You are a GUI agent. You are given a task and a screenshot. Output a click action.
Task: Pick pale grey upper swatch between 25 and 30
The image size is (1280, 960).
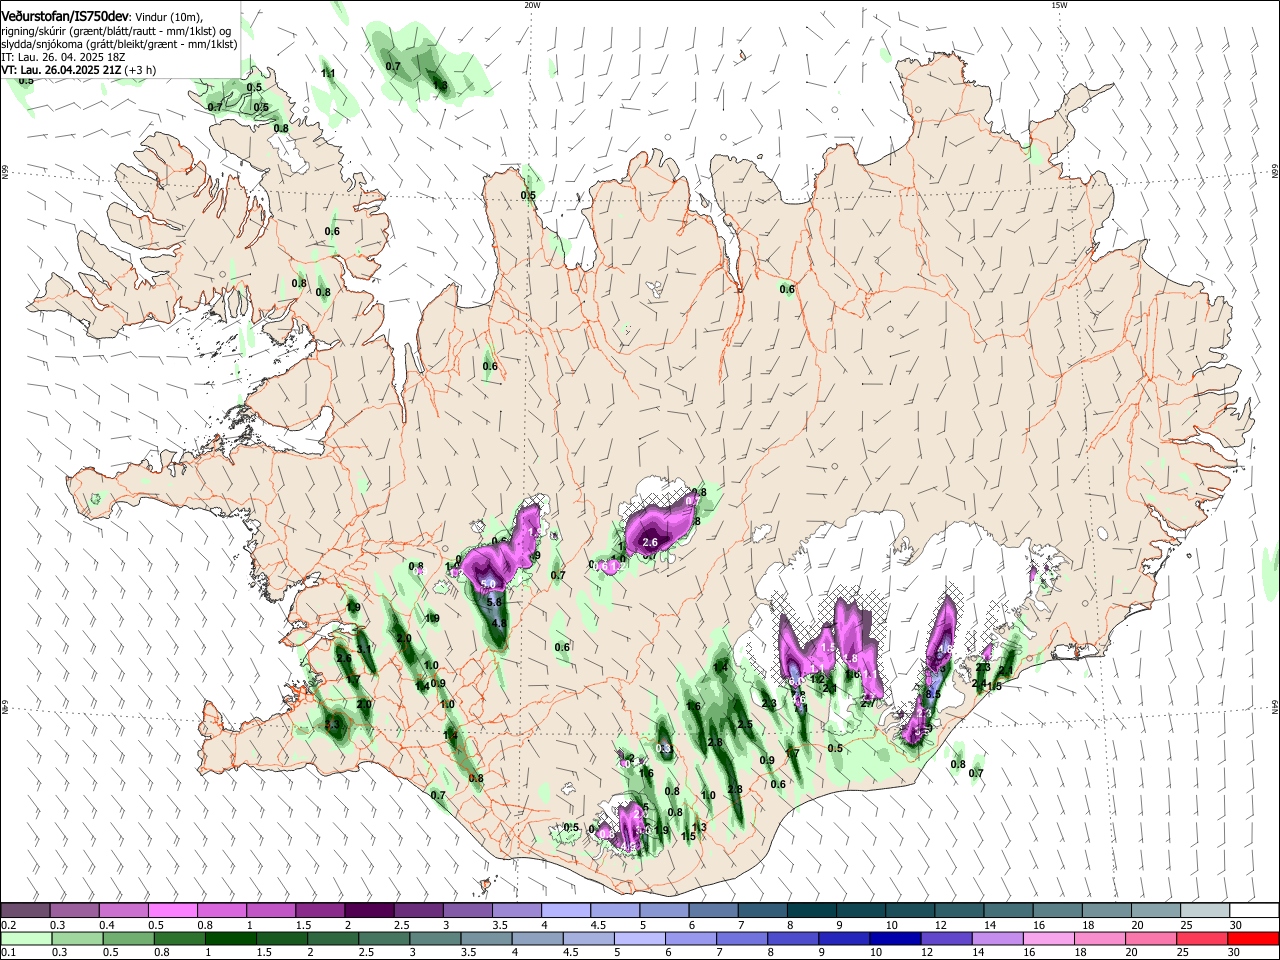point(1205,910)
